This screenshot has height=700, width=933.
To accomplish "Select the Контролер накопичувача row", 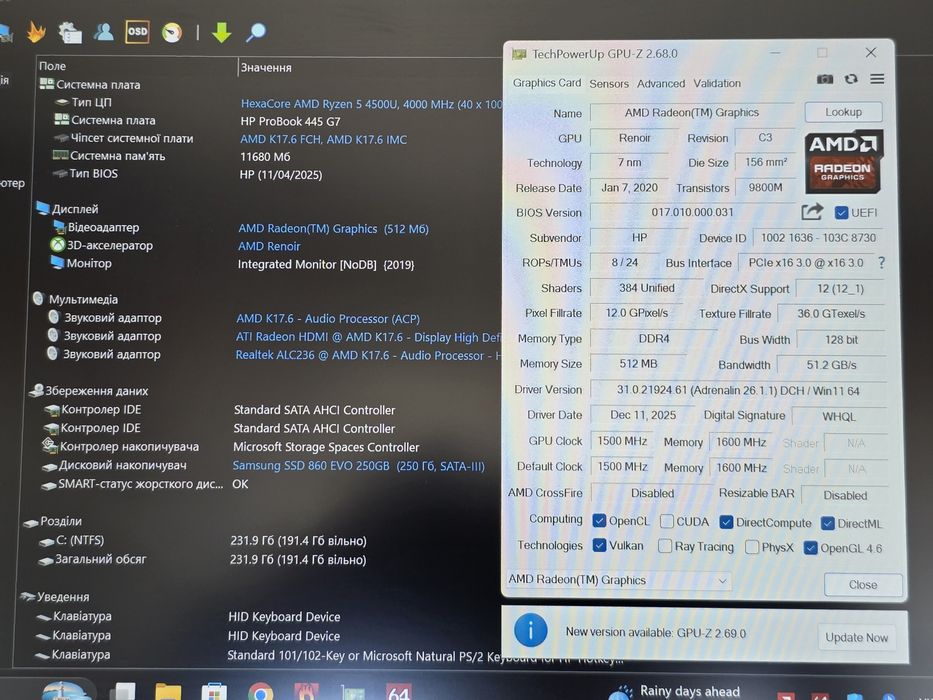I will pos(120,446).
